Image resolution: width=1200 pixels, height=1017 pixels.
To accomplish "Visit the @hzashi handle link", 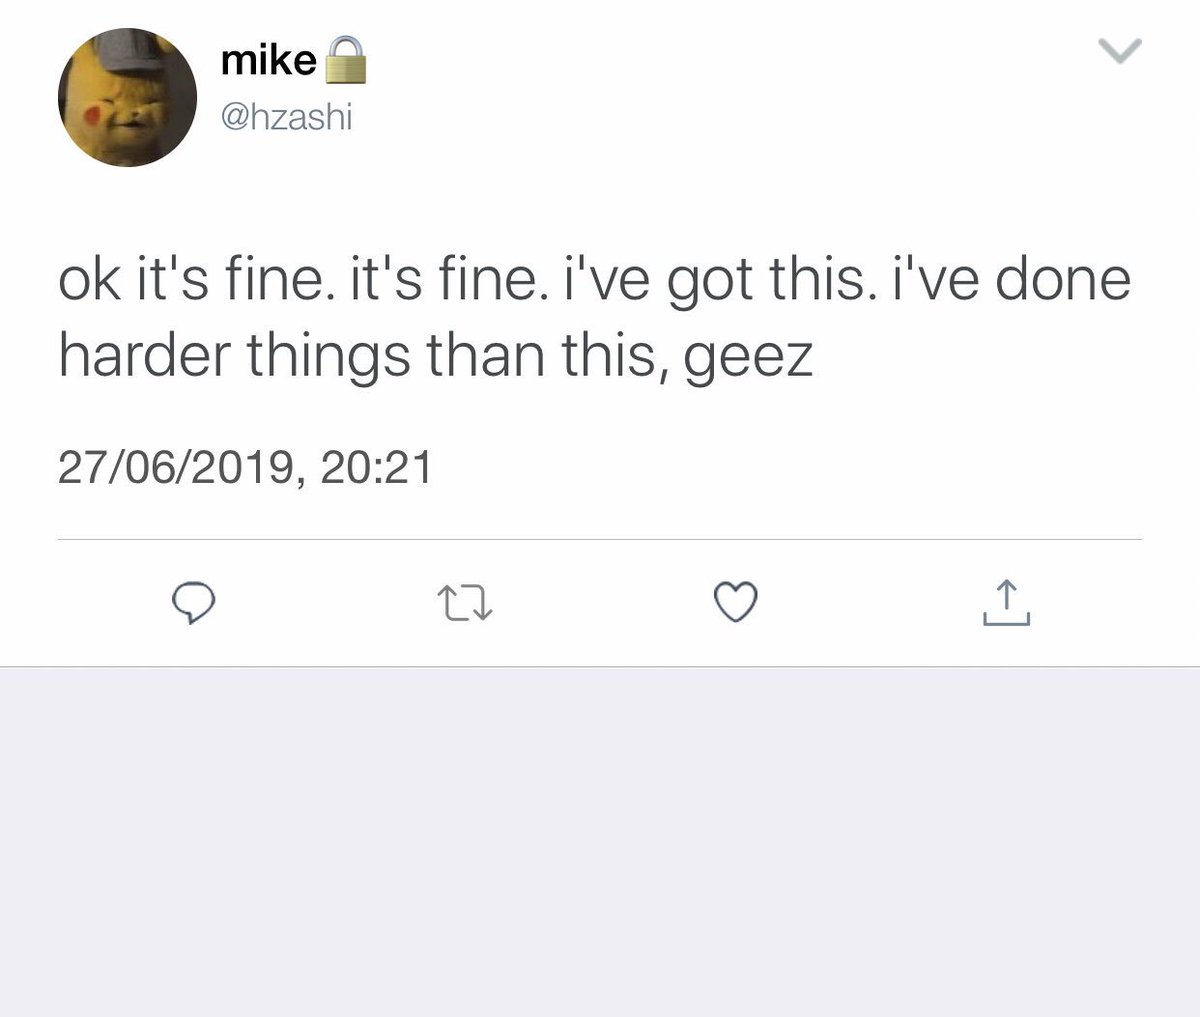I will pos(287,120).
